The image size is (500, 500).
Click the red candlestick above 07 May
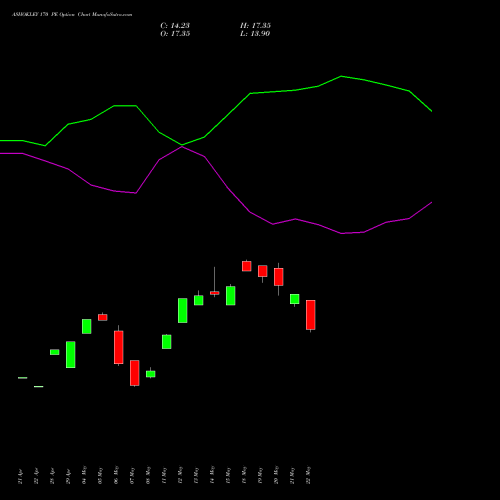(135, 373)
